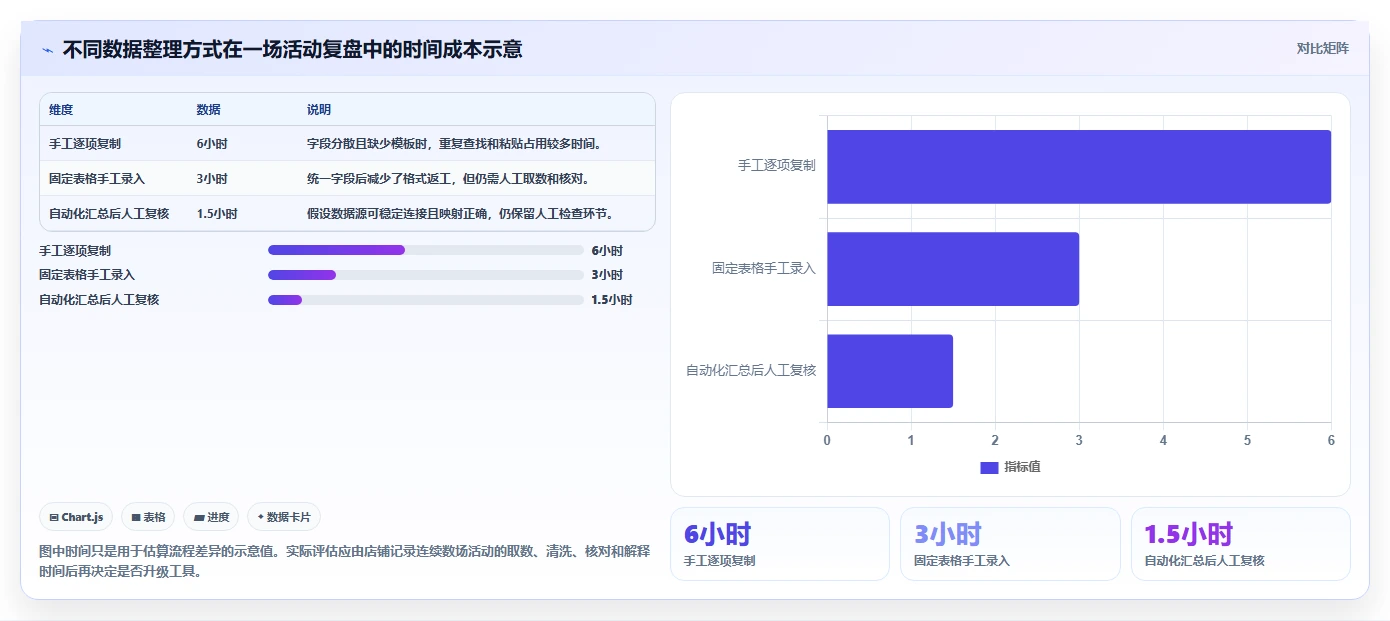The height and width of the screenshot is (621, 1390).
Task: Click the 说明 column header
Action: [x=319, y=110]
